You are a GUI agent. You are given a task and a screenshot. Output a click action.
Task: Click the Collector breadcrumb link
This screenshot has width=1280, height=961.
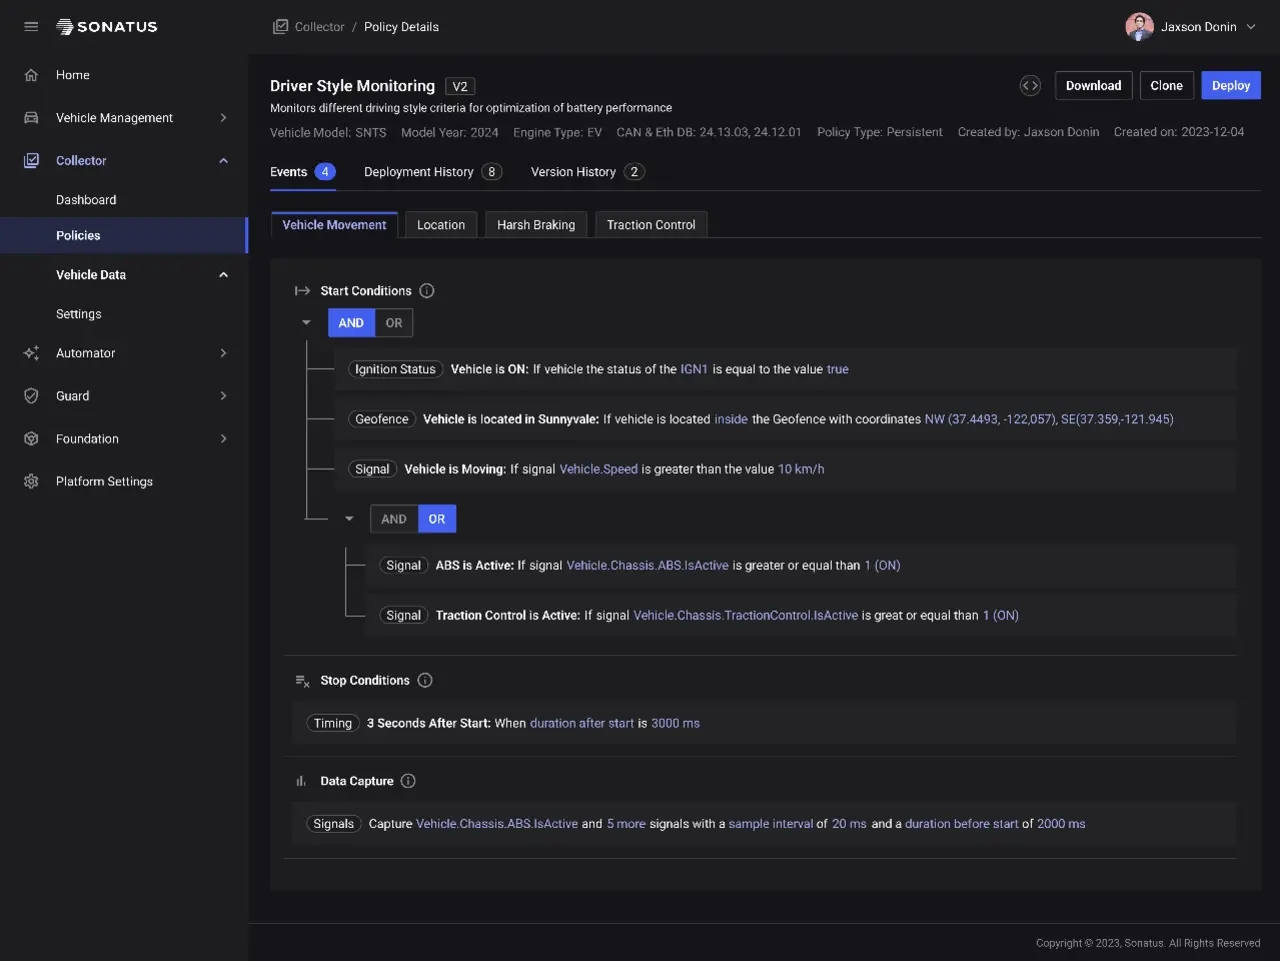pyautogui.click(x=319, y=27)
